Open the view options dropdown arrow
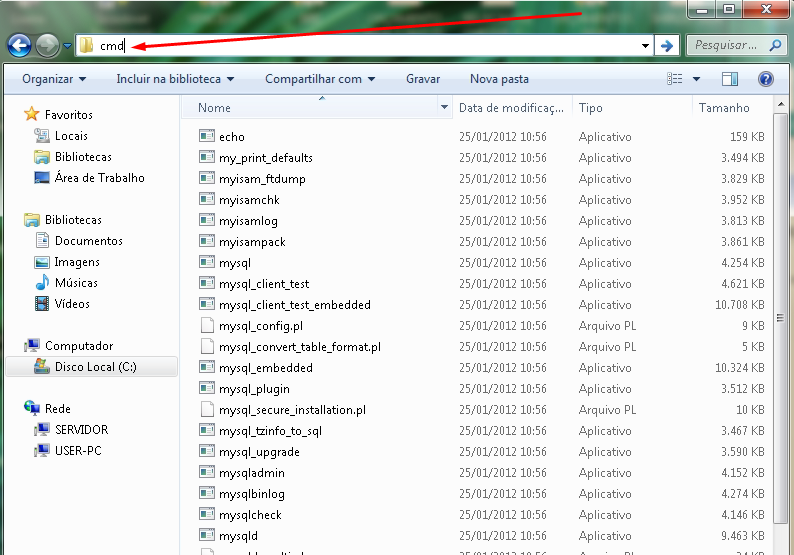The image size is (794, 555). [696, 79]
